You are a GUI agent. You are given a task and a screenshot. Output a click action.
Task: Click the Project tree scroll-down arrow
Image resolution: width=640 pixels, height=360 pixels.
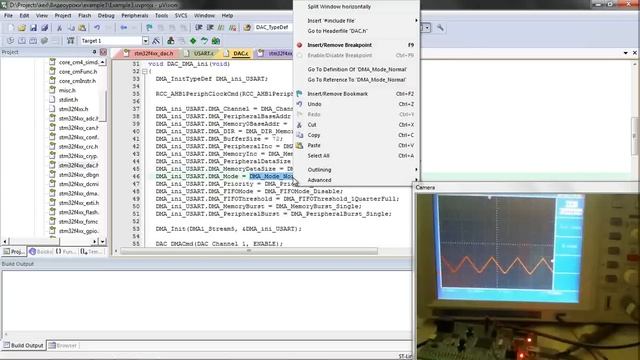(x=102, y=241)
